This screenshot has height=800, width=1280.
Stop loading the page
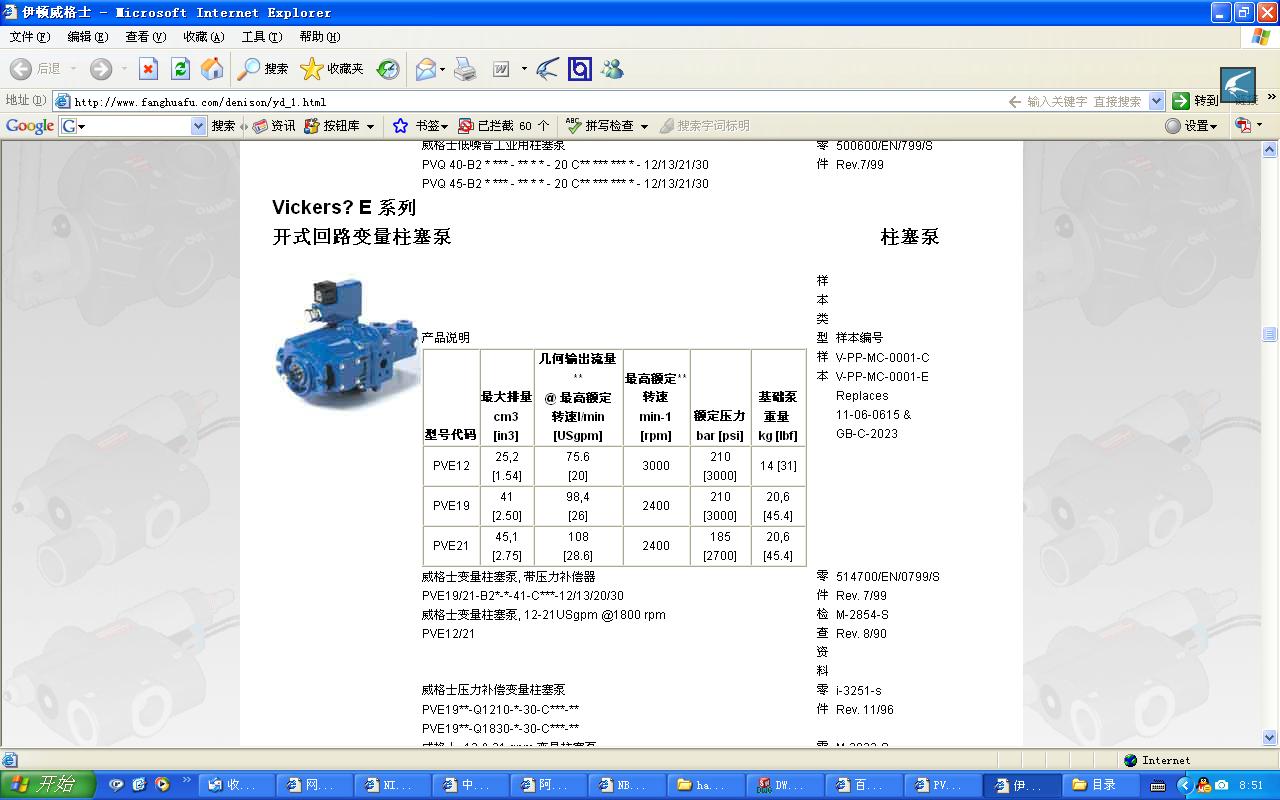tap(148, 69)
